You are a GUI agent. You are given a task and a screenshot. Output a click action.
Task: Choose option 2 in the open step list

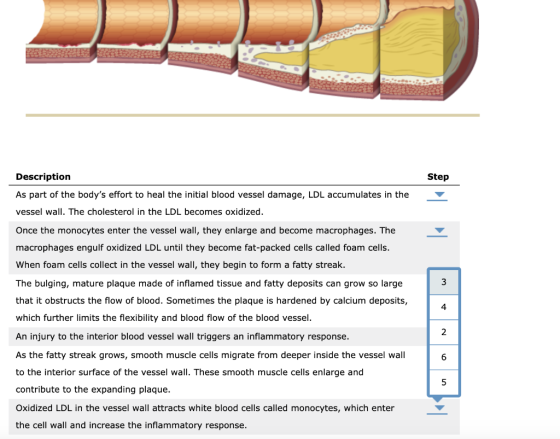pyautogui.click(x=444, y=332)
